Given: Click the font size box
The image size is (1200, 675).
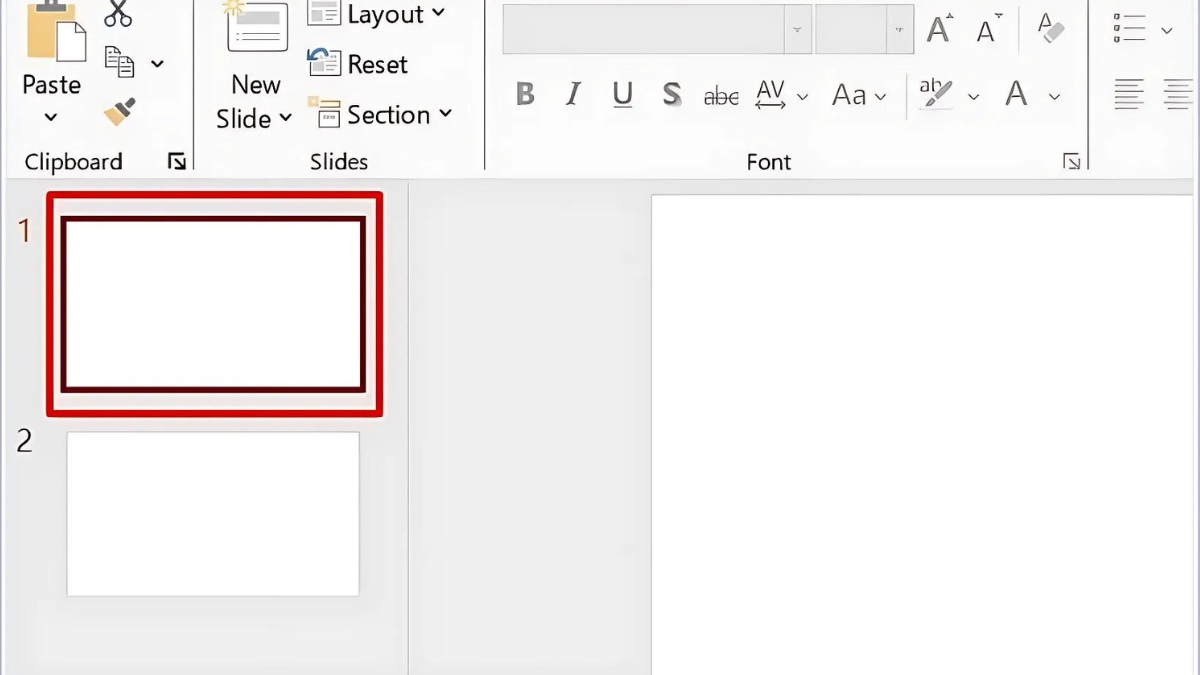Looking at the screenshot, I should pyautogui.click(x=851, y=30).
